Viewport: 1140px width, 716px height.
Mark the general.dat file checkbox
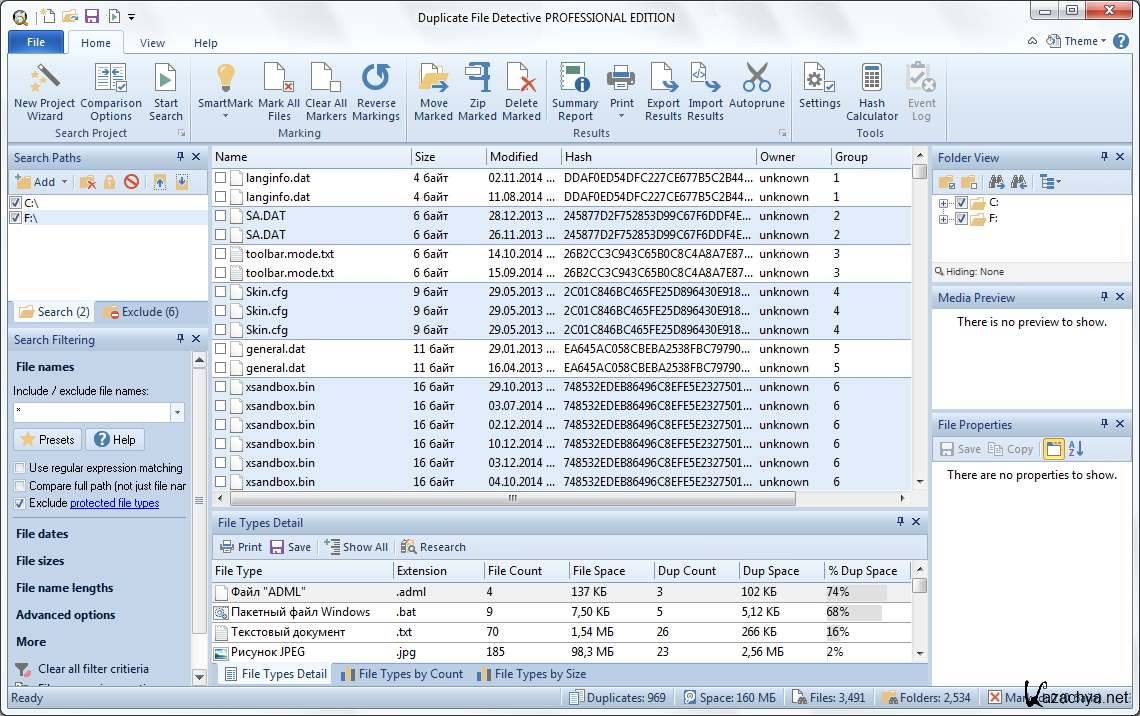pos(221,349)
